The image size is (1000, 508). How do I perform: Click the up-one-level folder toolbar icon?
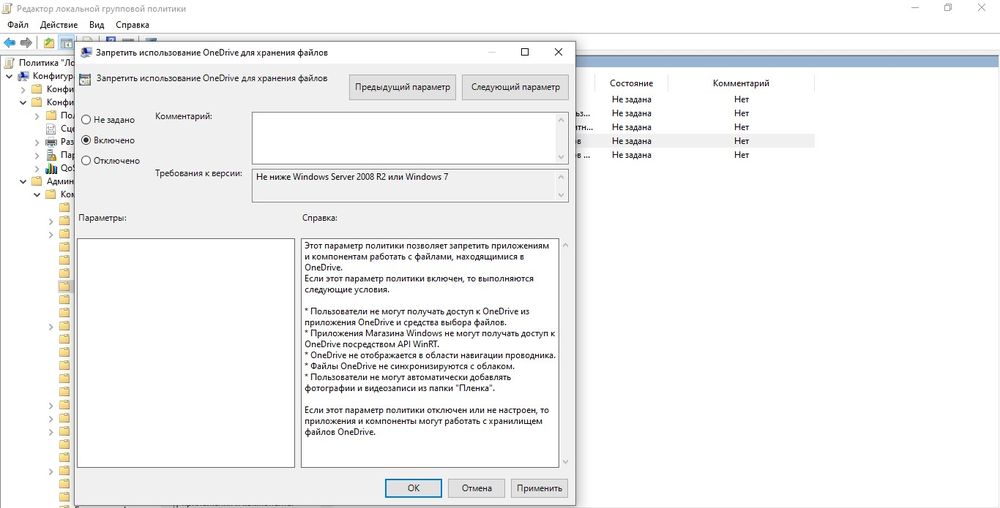[48, 43]
